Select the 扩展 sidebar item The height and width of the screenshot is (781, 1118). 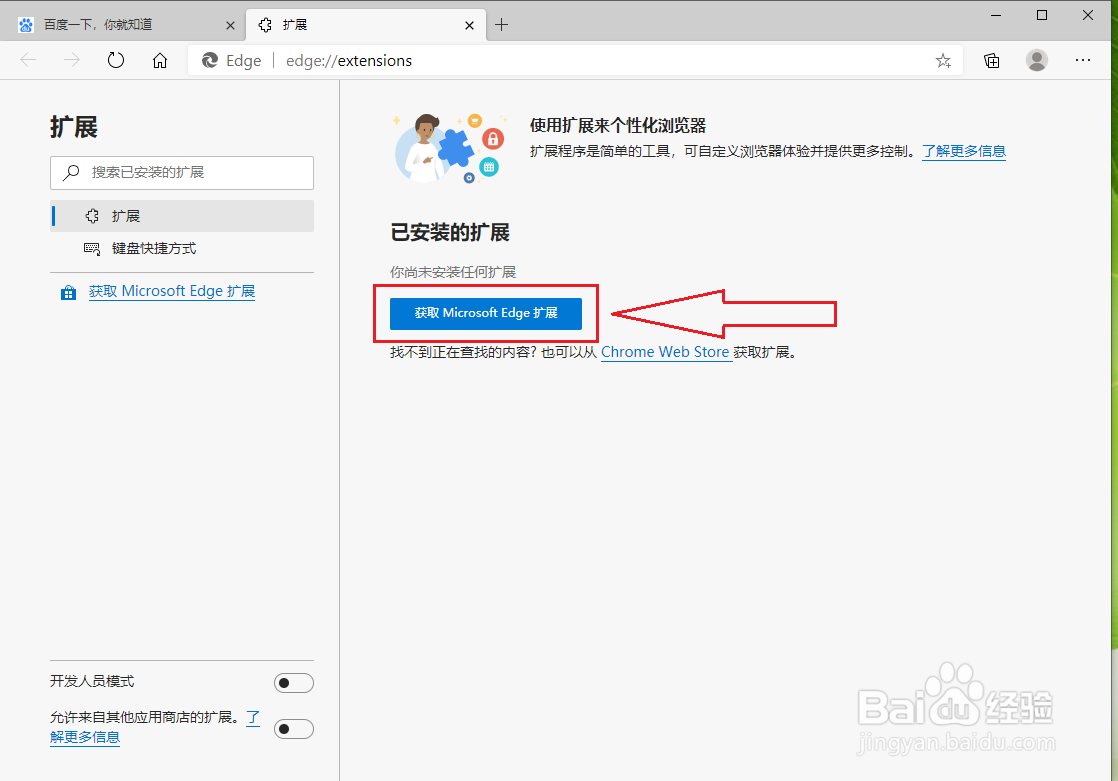[182, 216]
